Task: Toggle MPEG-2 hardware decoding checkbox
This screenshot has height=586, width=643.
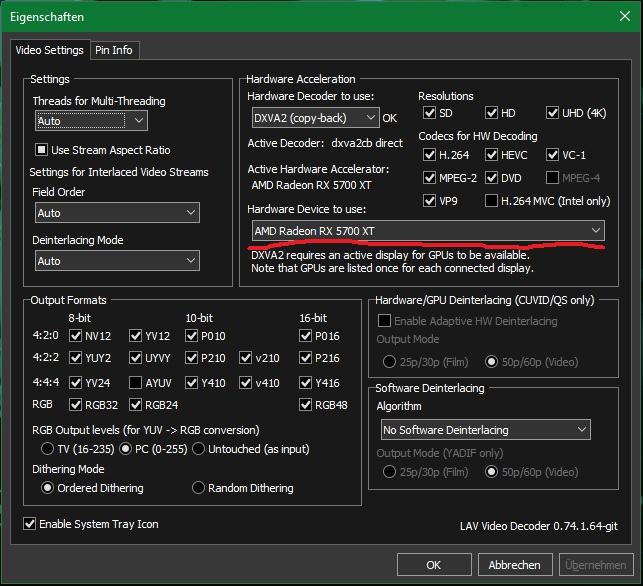Action: tap(429, 178)
